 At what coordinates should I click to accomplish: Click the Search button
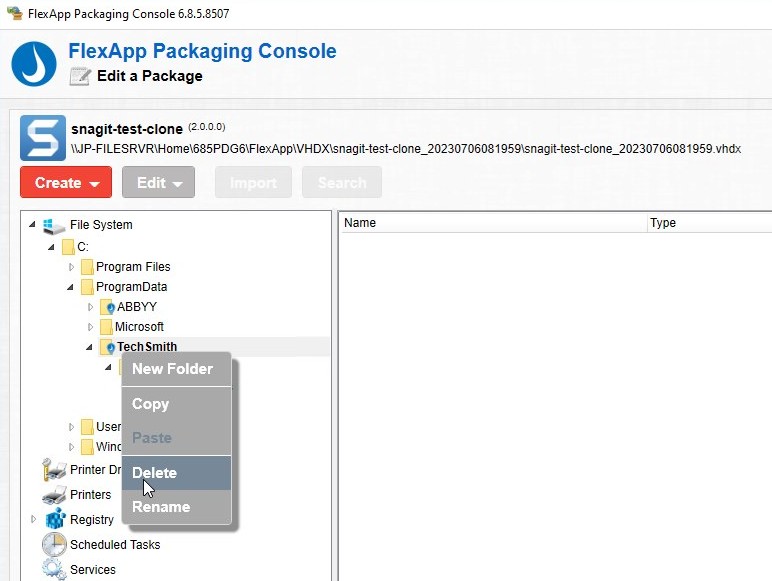click(x=342, y=183)
